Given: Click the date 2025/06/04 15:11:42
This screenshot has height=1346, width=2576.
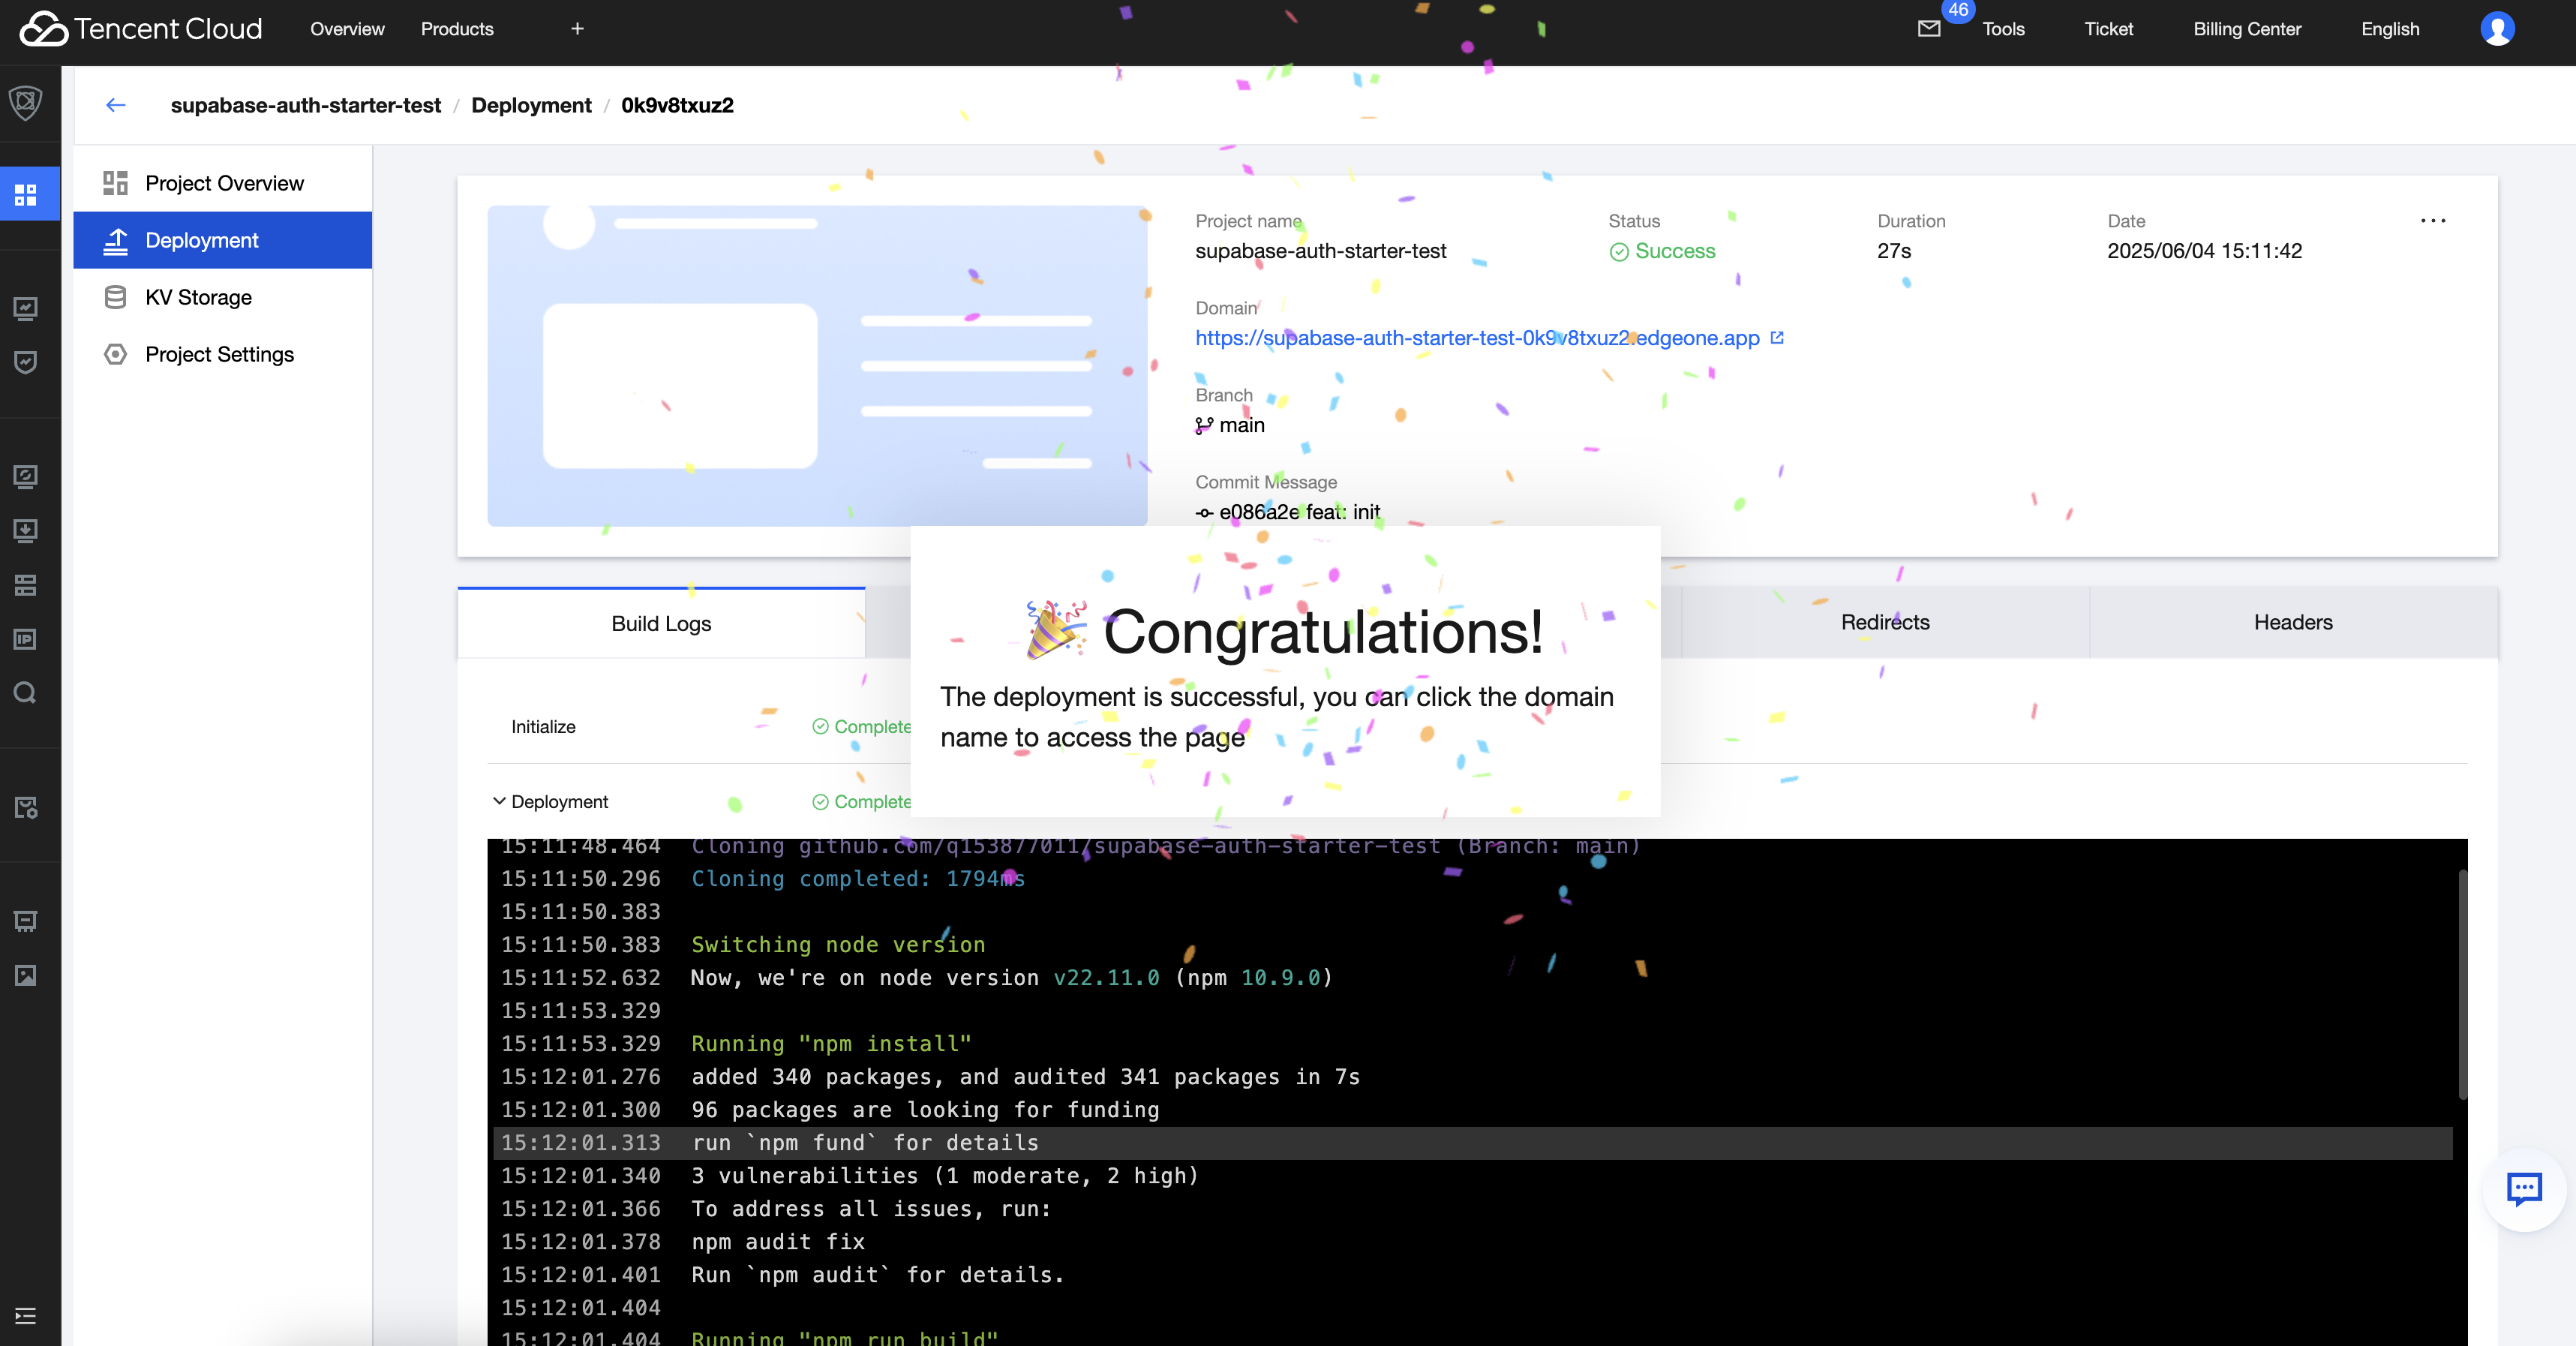Looking at the screenshot, I should pos(2204,251).
